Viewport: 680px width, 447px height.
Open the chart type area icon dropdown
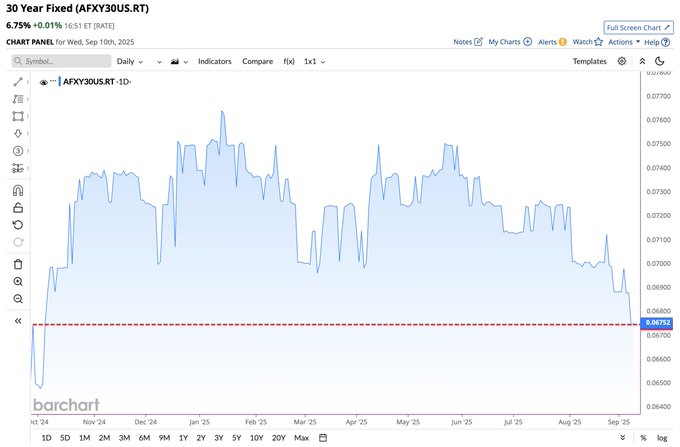point(179,61)
